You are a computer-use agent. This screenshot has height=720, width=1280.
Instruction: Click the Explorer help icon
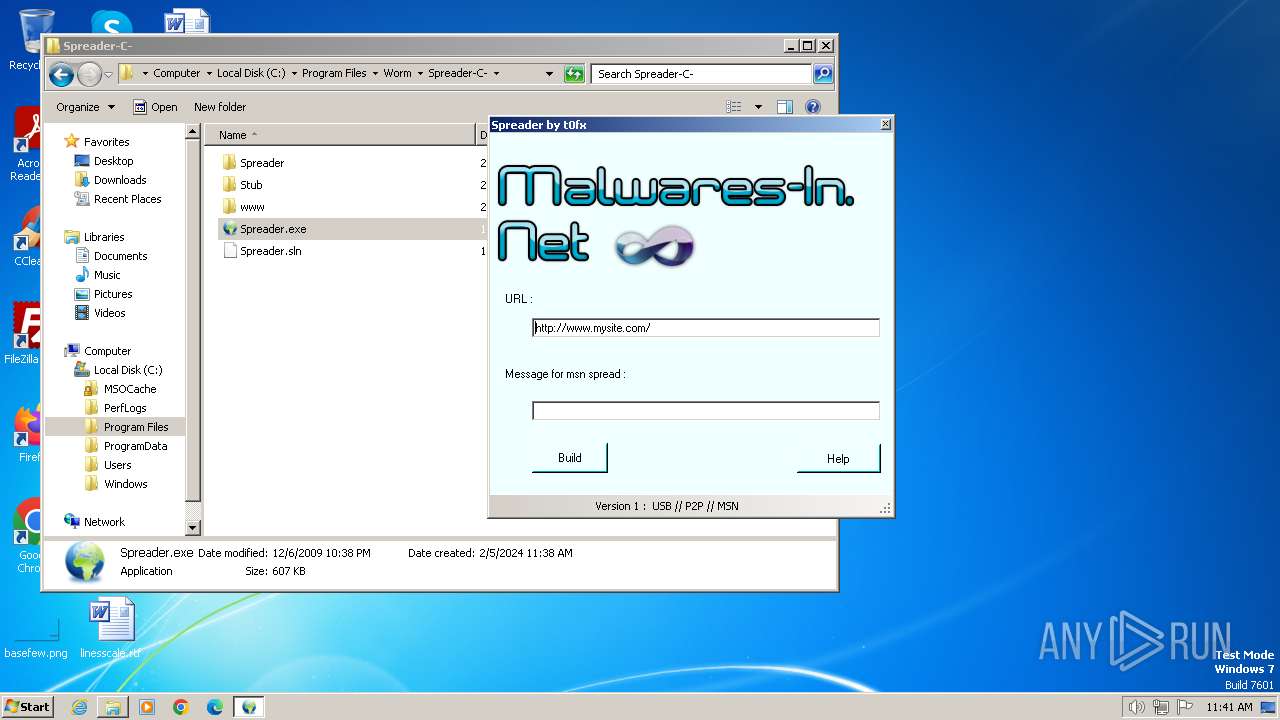813,107
